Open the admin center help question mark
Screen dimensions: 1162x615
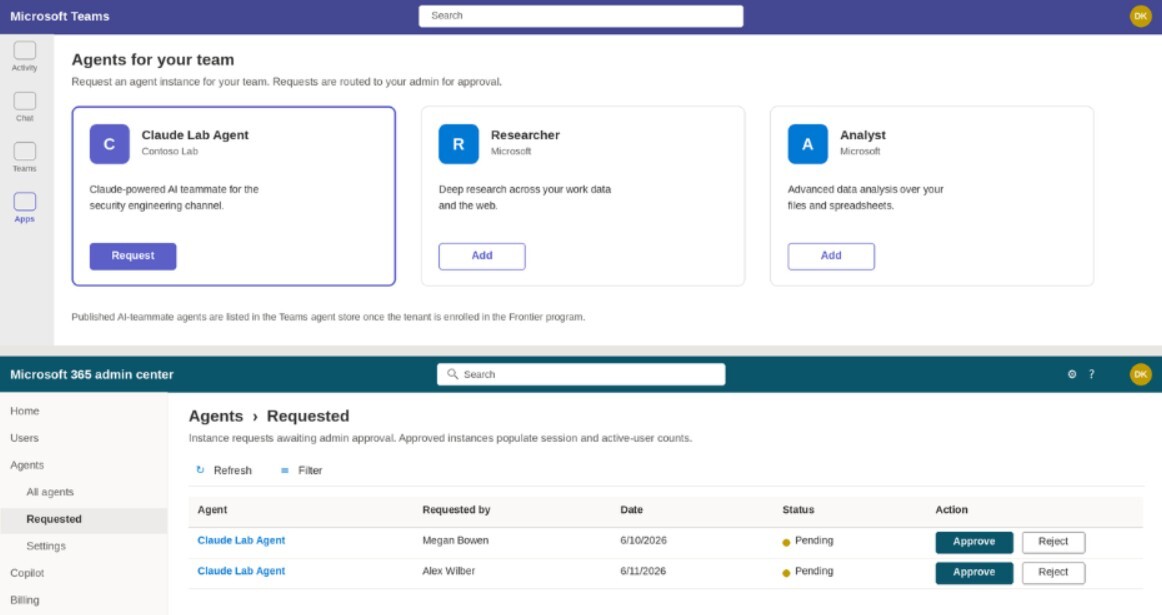1091,374
